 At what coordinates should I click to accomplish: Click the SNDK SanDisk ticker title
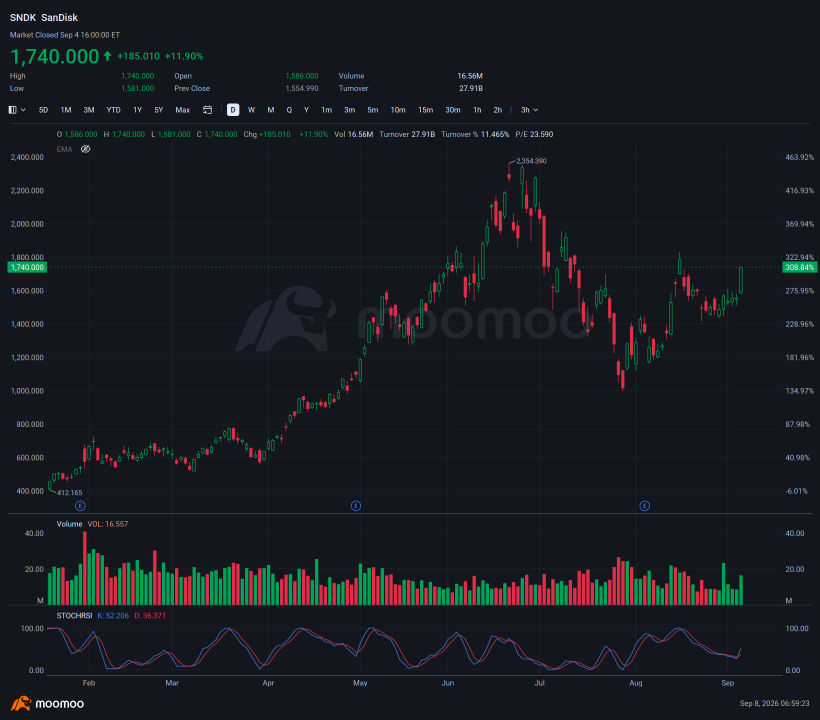point(44,18)
